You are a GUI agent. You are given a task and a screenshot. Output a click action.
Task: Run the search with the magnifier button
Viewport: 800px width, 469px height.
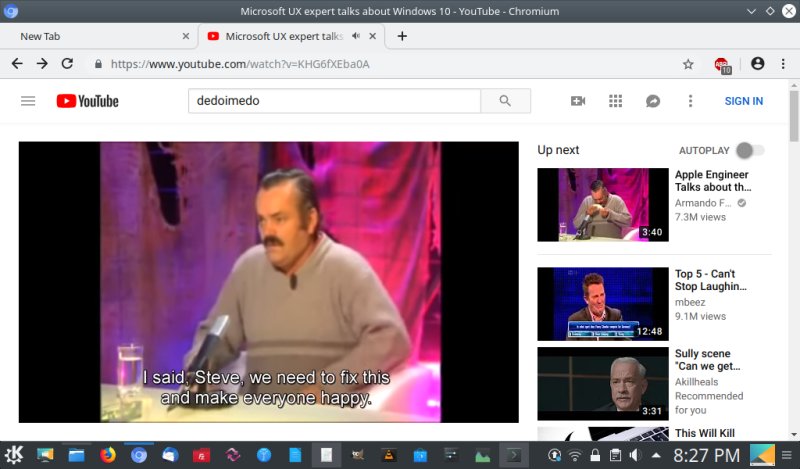[x=505, y=101]
